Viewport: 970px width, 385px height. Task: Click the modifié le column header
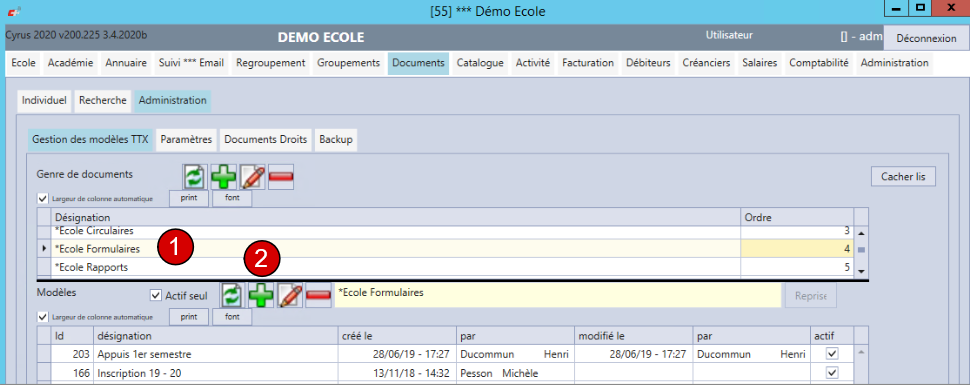pyautogui.click(x=633, y=336)
